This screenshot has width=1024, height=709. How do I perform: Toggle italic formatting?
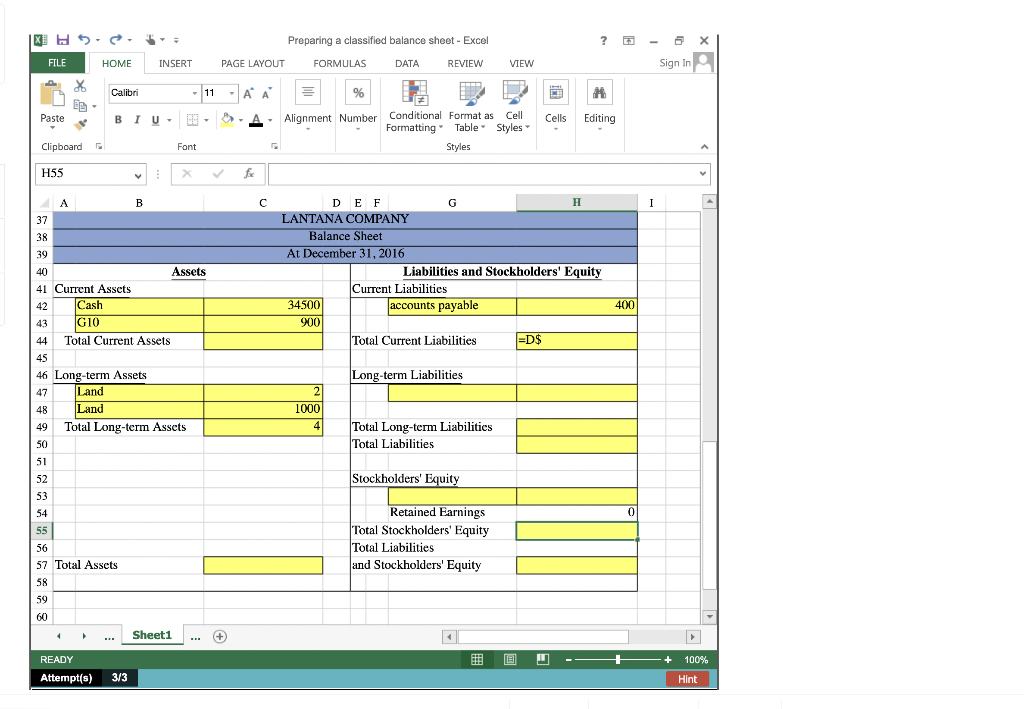(136, 119)
